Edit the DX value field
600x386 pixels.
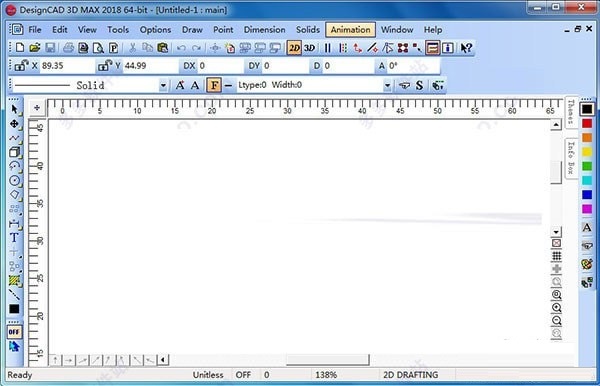[x=220, y=66]
